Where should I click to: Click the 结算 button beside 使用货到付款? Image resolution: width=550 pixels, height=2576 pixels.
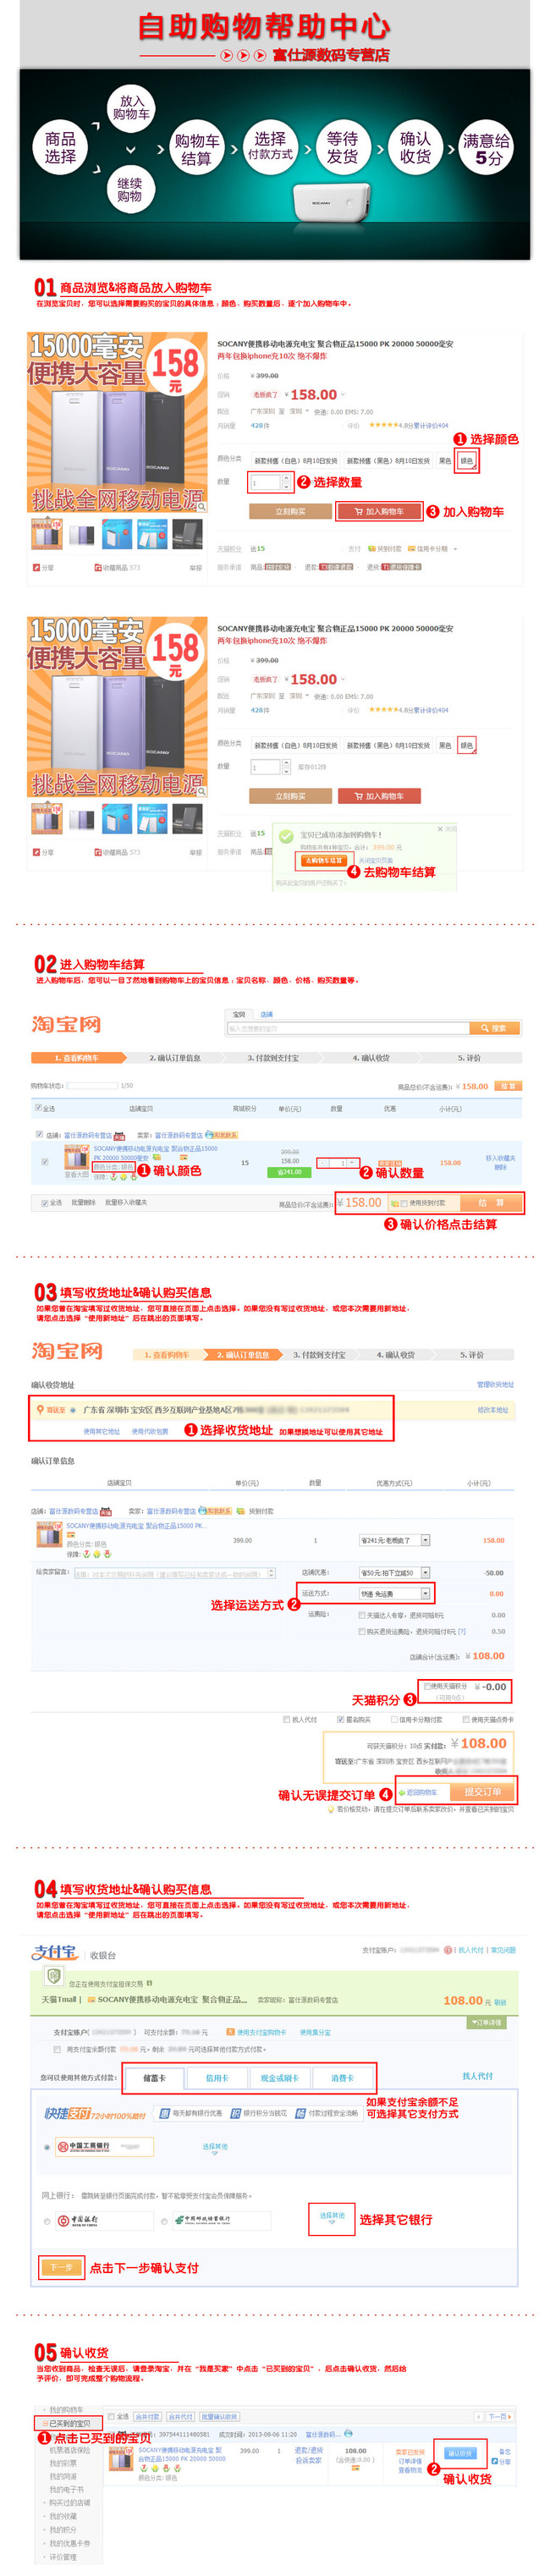[490, 1202]
